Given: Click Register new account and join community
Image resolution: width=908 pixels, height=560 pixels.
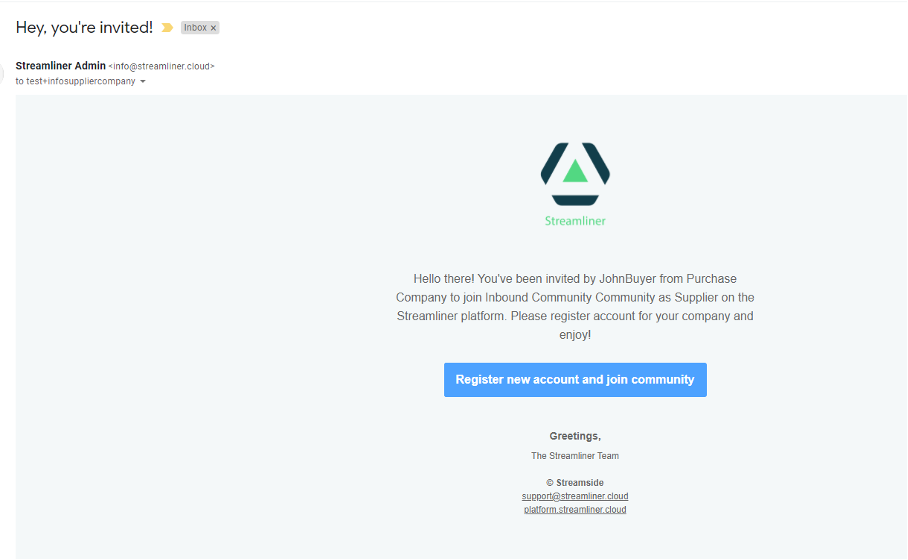Looking at the screenshot, I should 575,380.
